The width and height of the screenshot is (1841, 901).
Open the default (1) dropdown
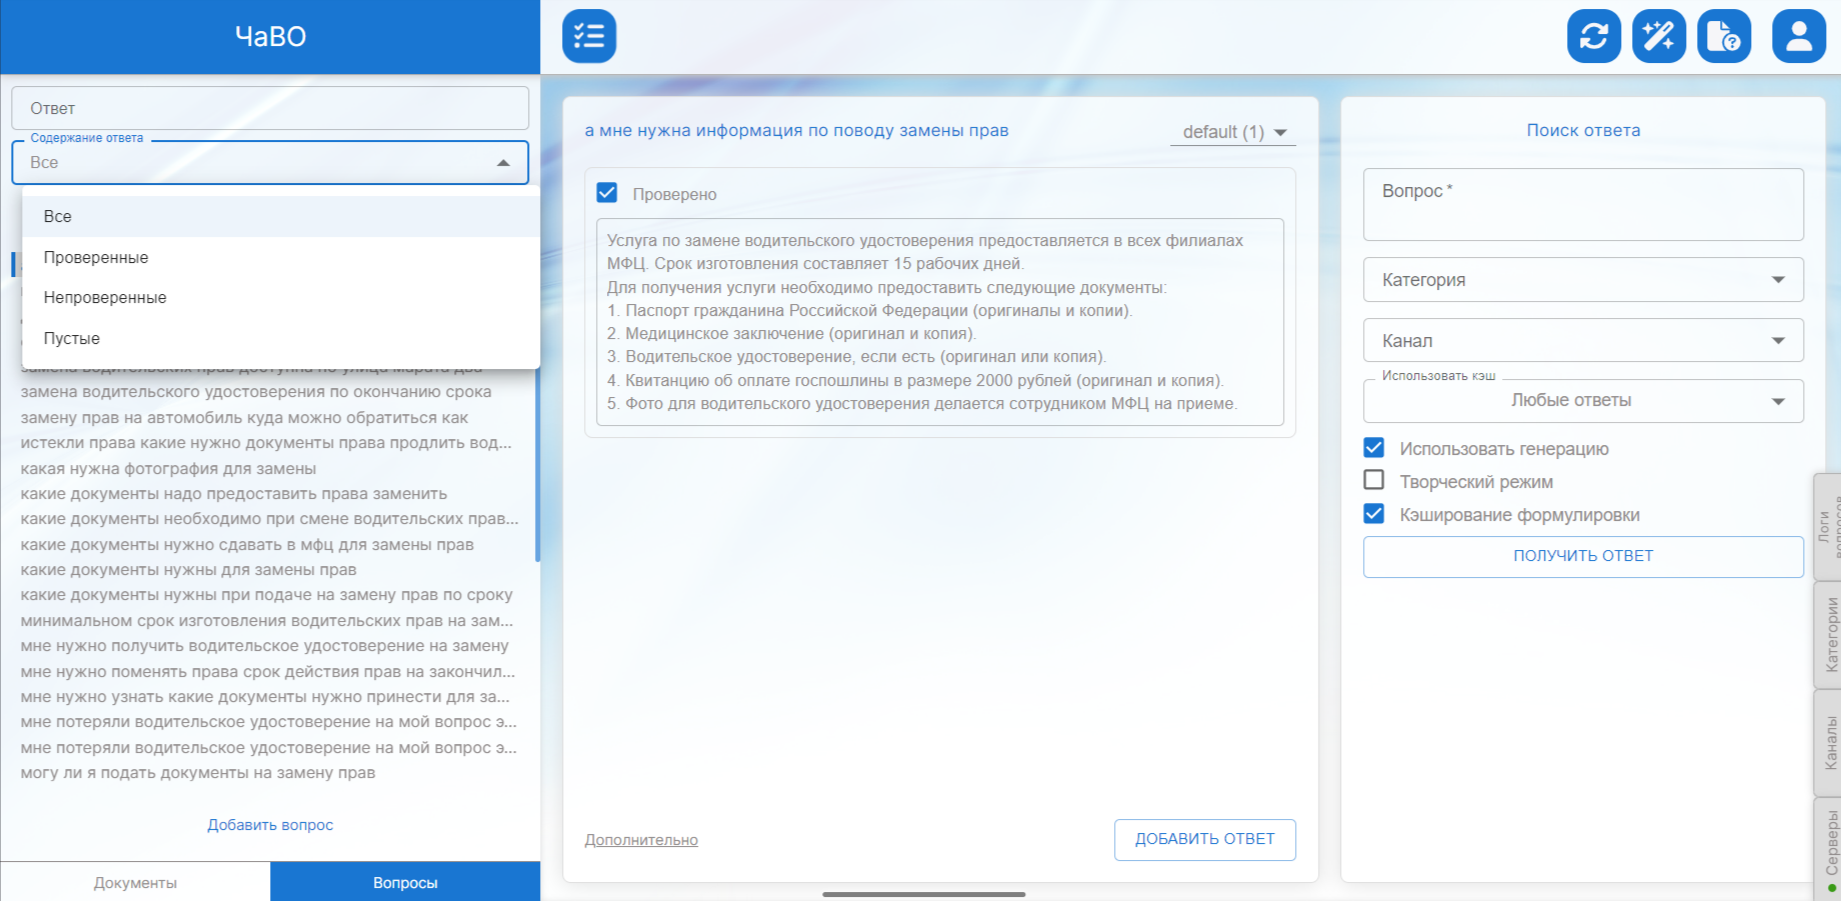pyautogui.click(x=1233, y=132)
